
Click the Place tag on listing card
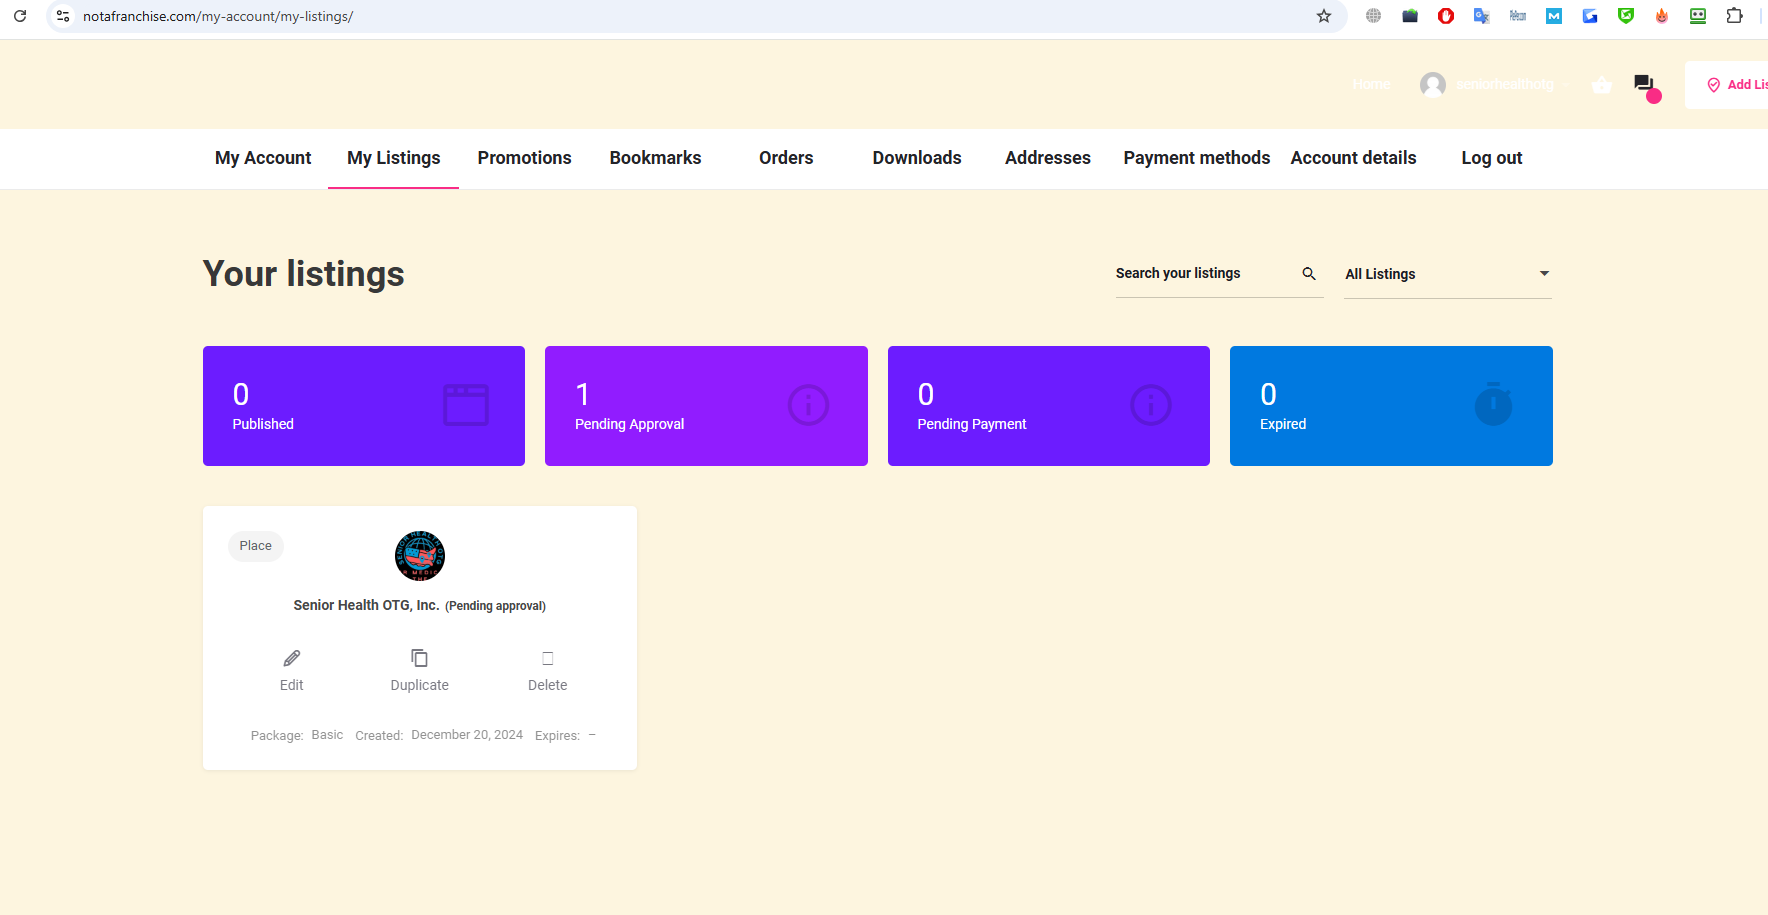[256, 546]
